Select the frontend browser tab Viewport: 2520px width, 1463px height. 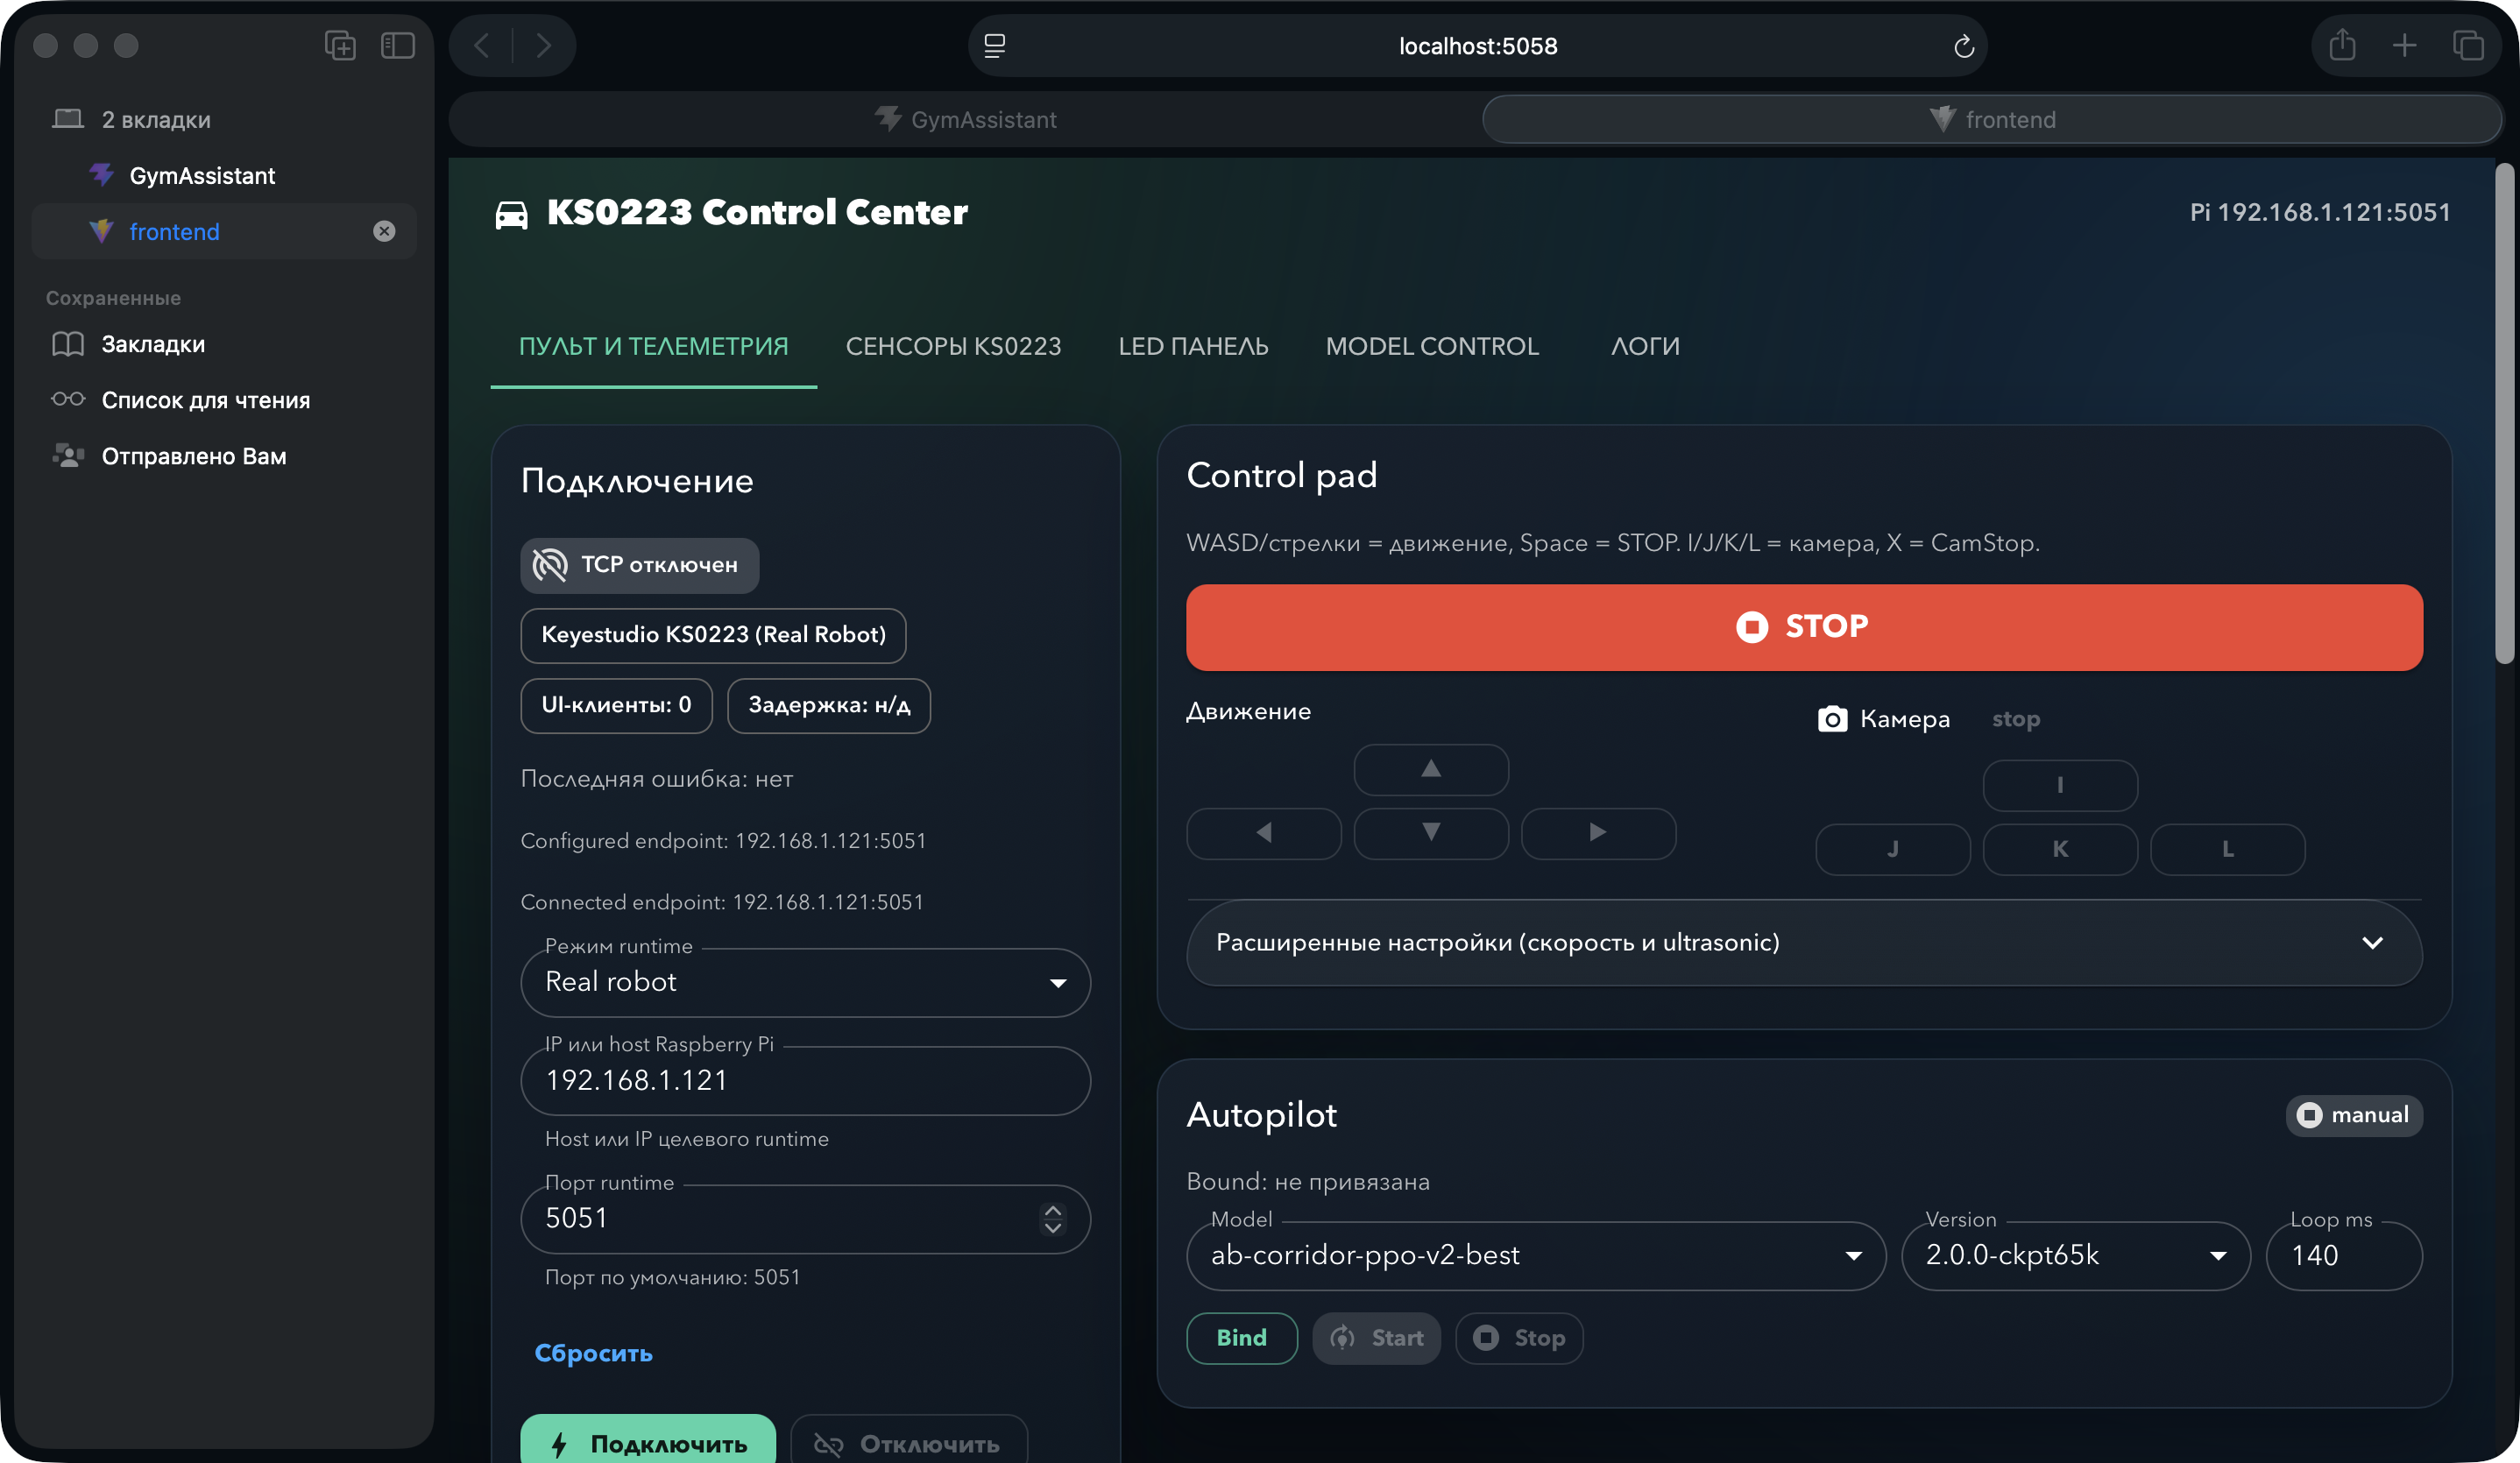pos(1992,120)
